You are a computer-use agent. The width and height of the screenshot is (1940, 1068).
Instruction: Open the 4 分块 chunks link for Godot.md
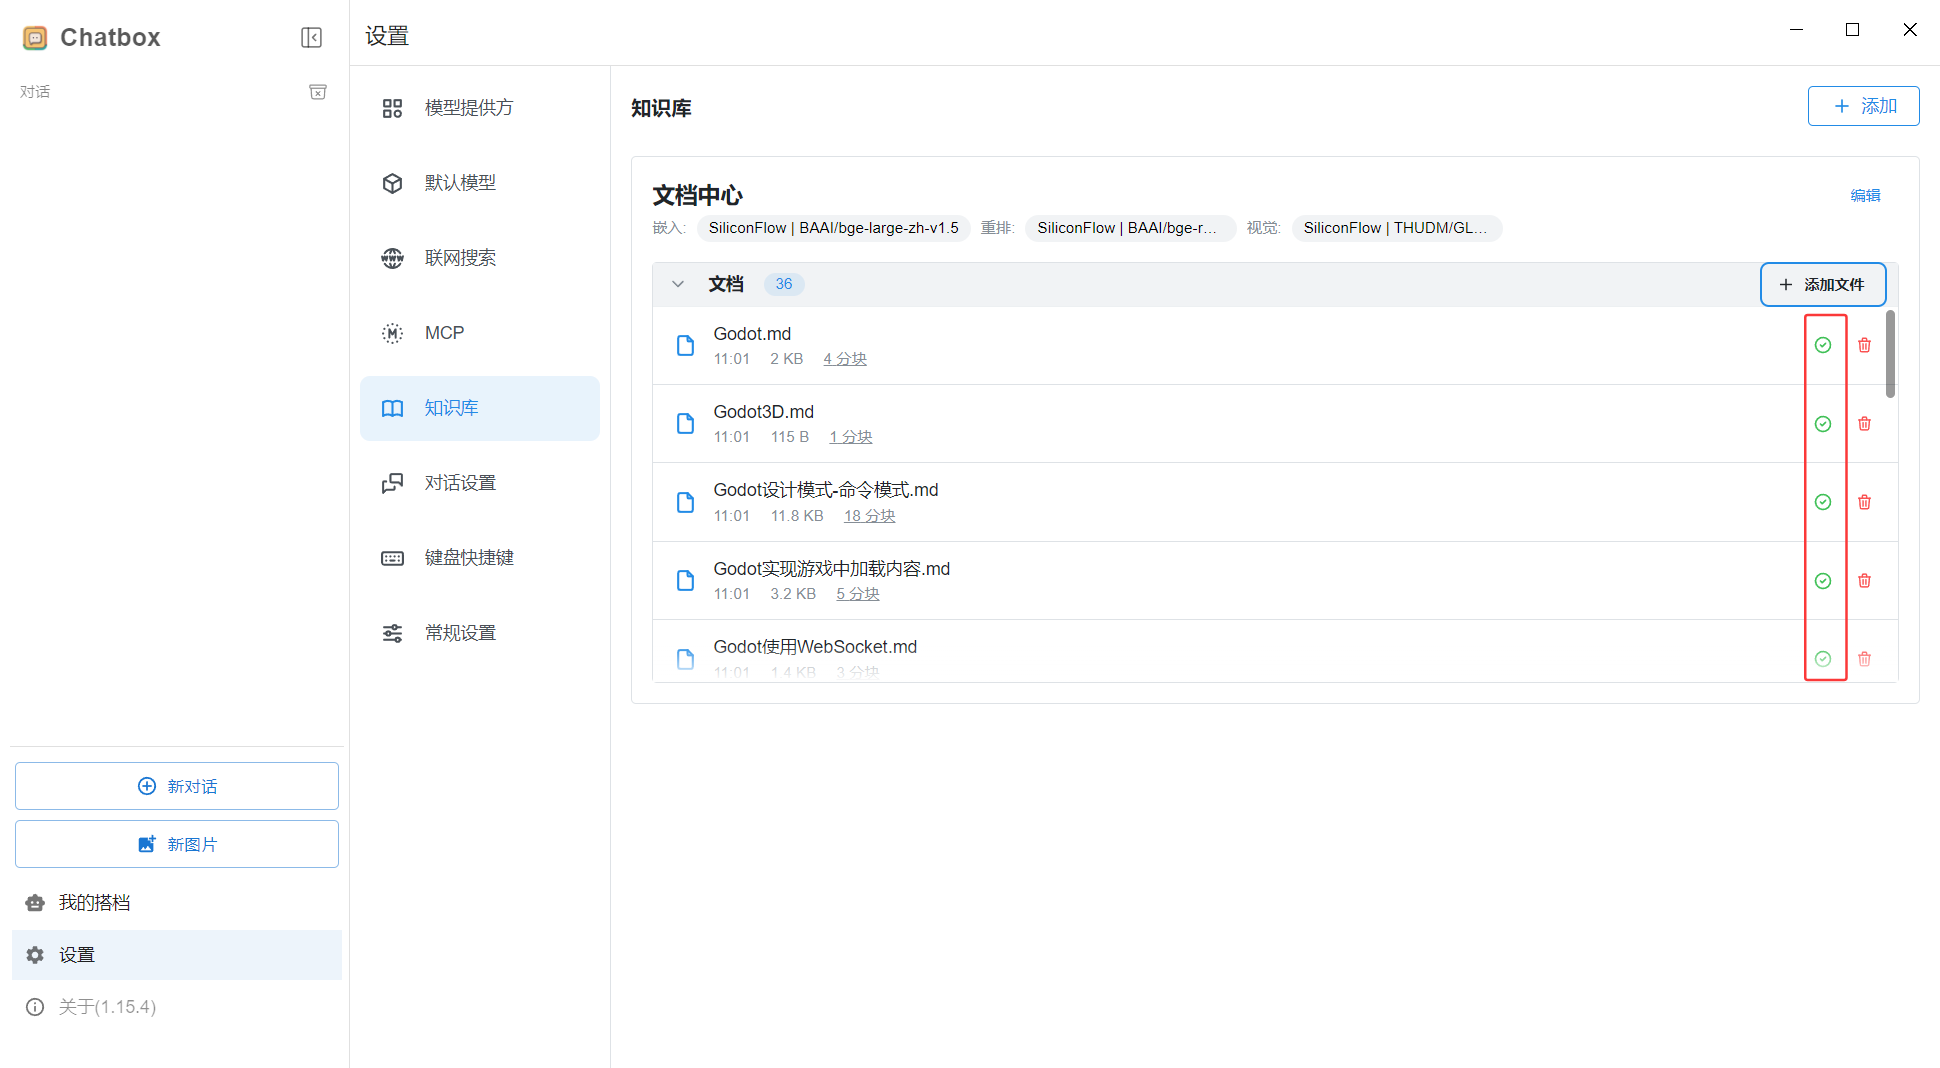tap(845, 359)
